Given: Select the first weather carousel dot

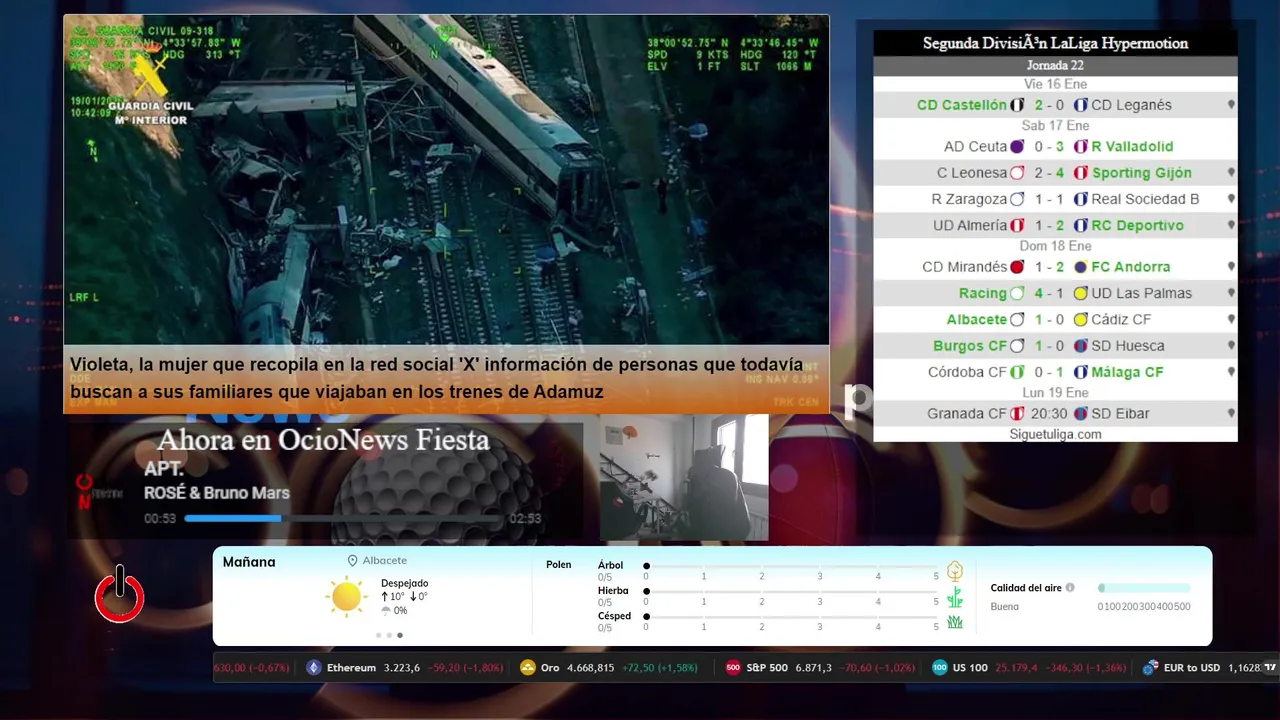Looking at the screenshot, I should [378, 635].
